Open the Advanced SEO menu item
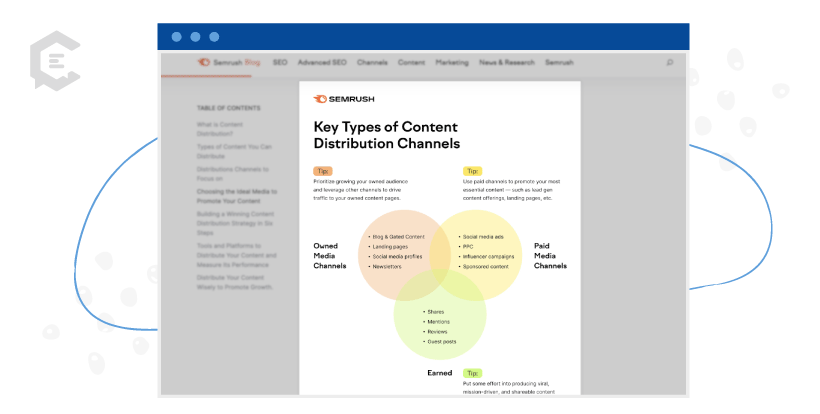Screen dimensions: 820x414 (322, 62)
